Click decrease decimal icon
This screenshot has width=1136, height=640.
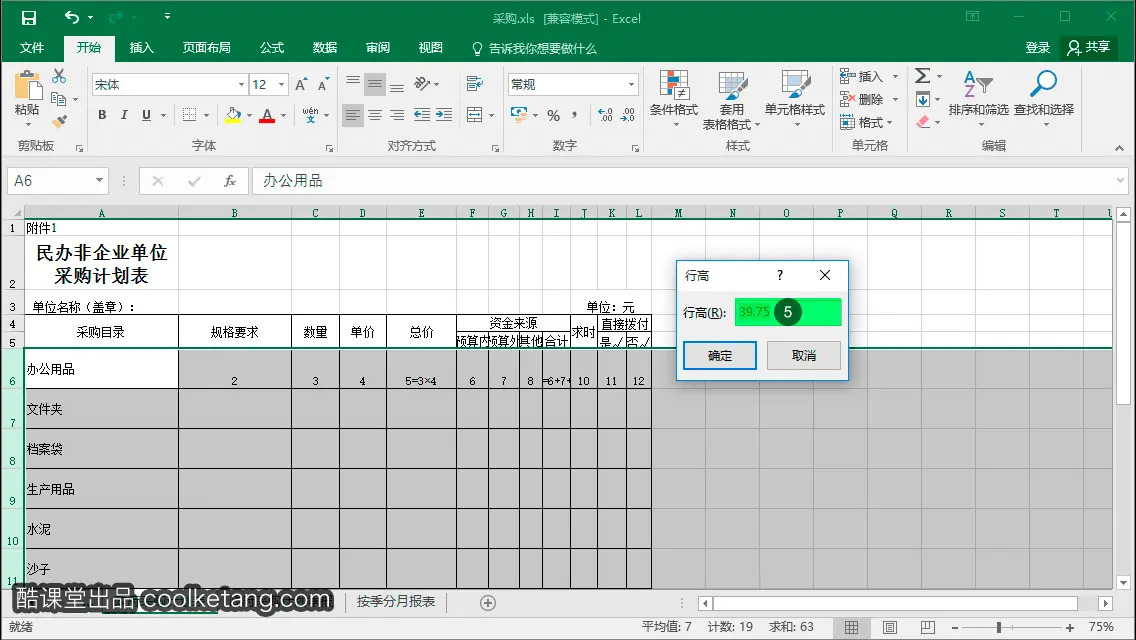pos(628,115)
